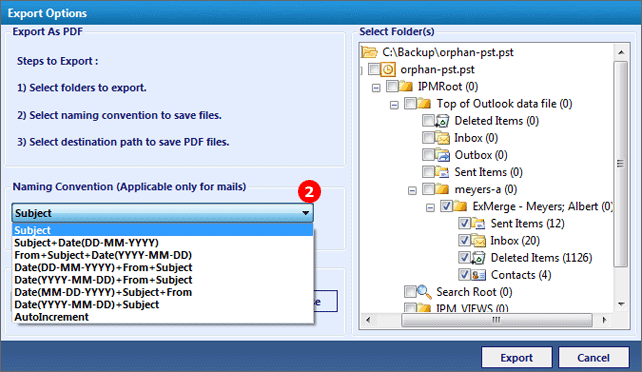This screenshot has width=642, height=372.
Task: Click the Export button
Action: [517, 358]
